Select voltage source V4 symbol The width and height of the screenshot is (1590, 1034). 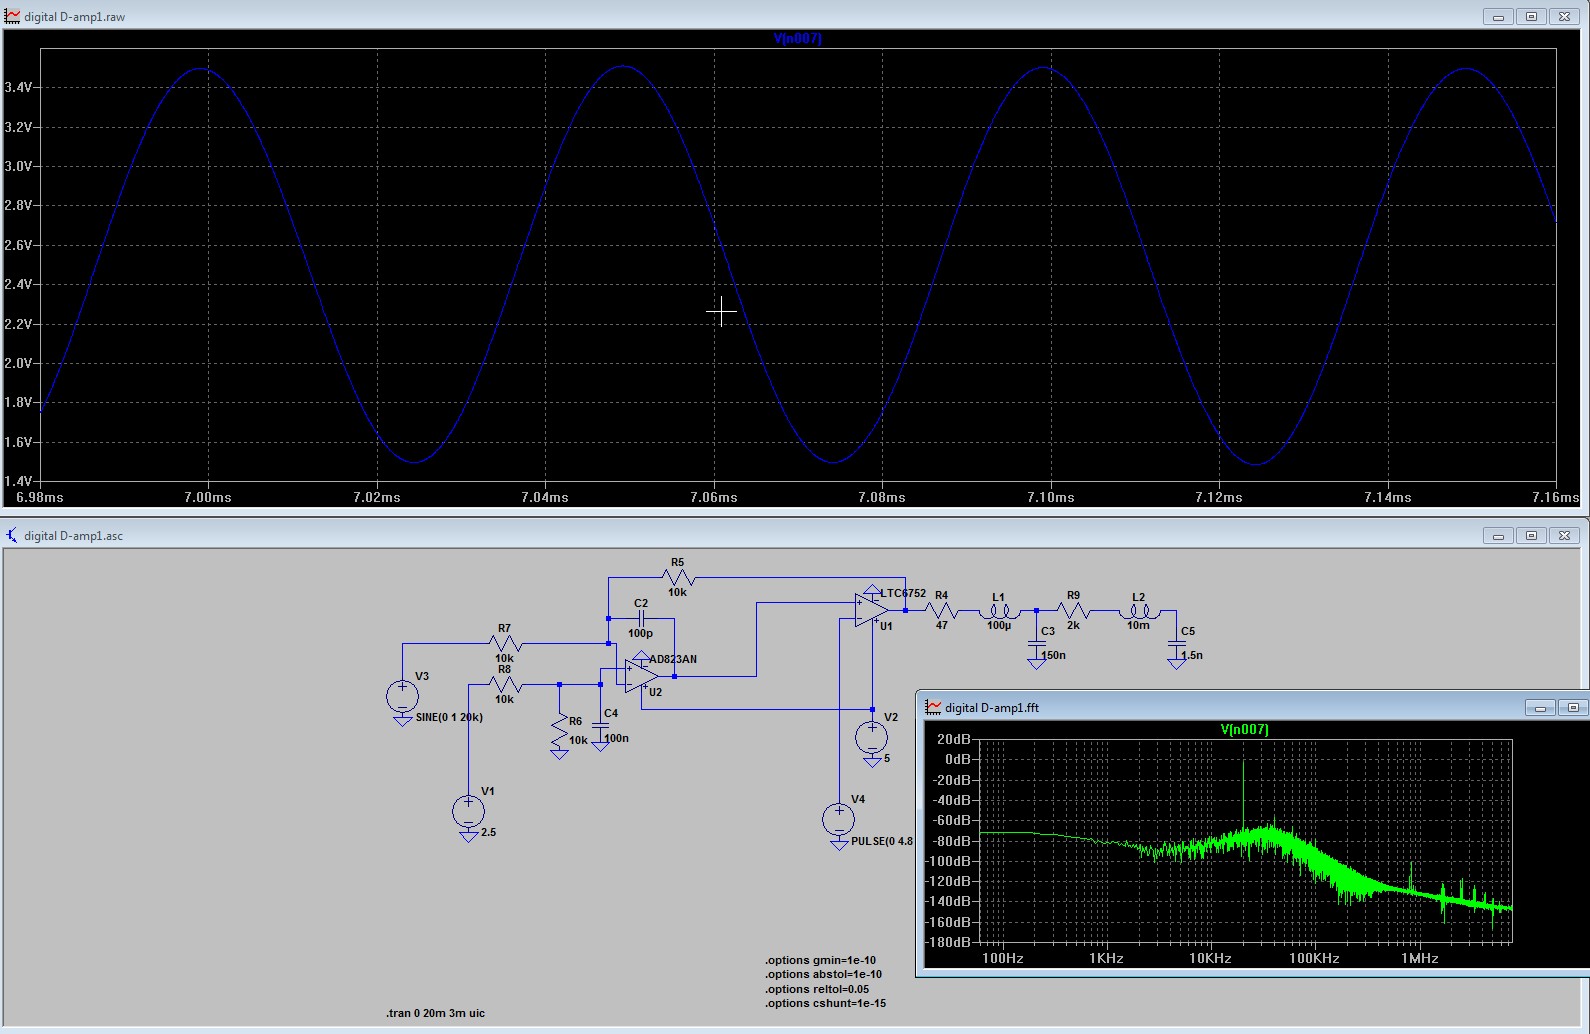click(839, 820)
